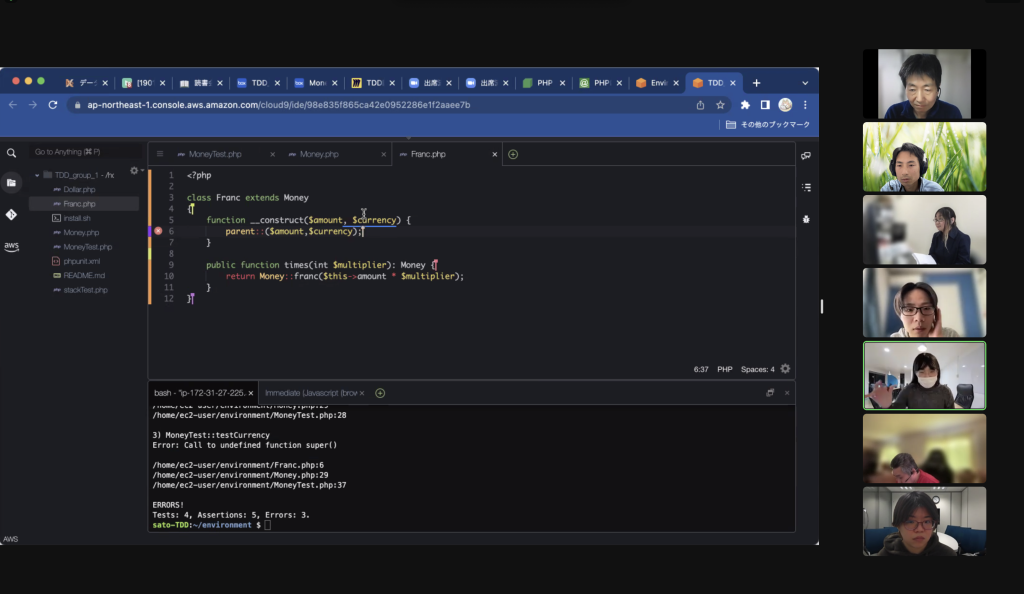The width and height of the screenshot is (1024, 594).
Task: Close the Chrome tab labeled Envi
Action: click(676, 83)
